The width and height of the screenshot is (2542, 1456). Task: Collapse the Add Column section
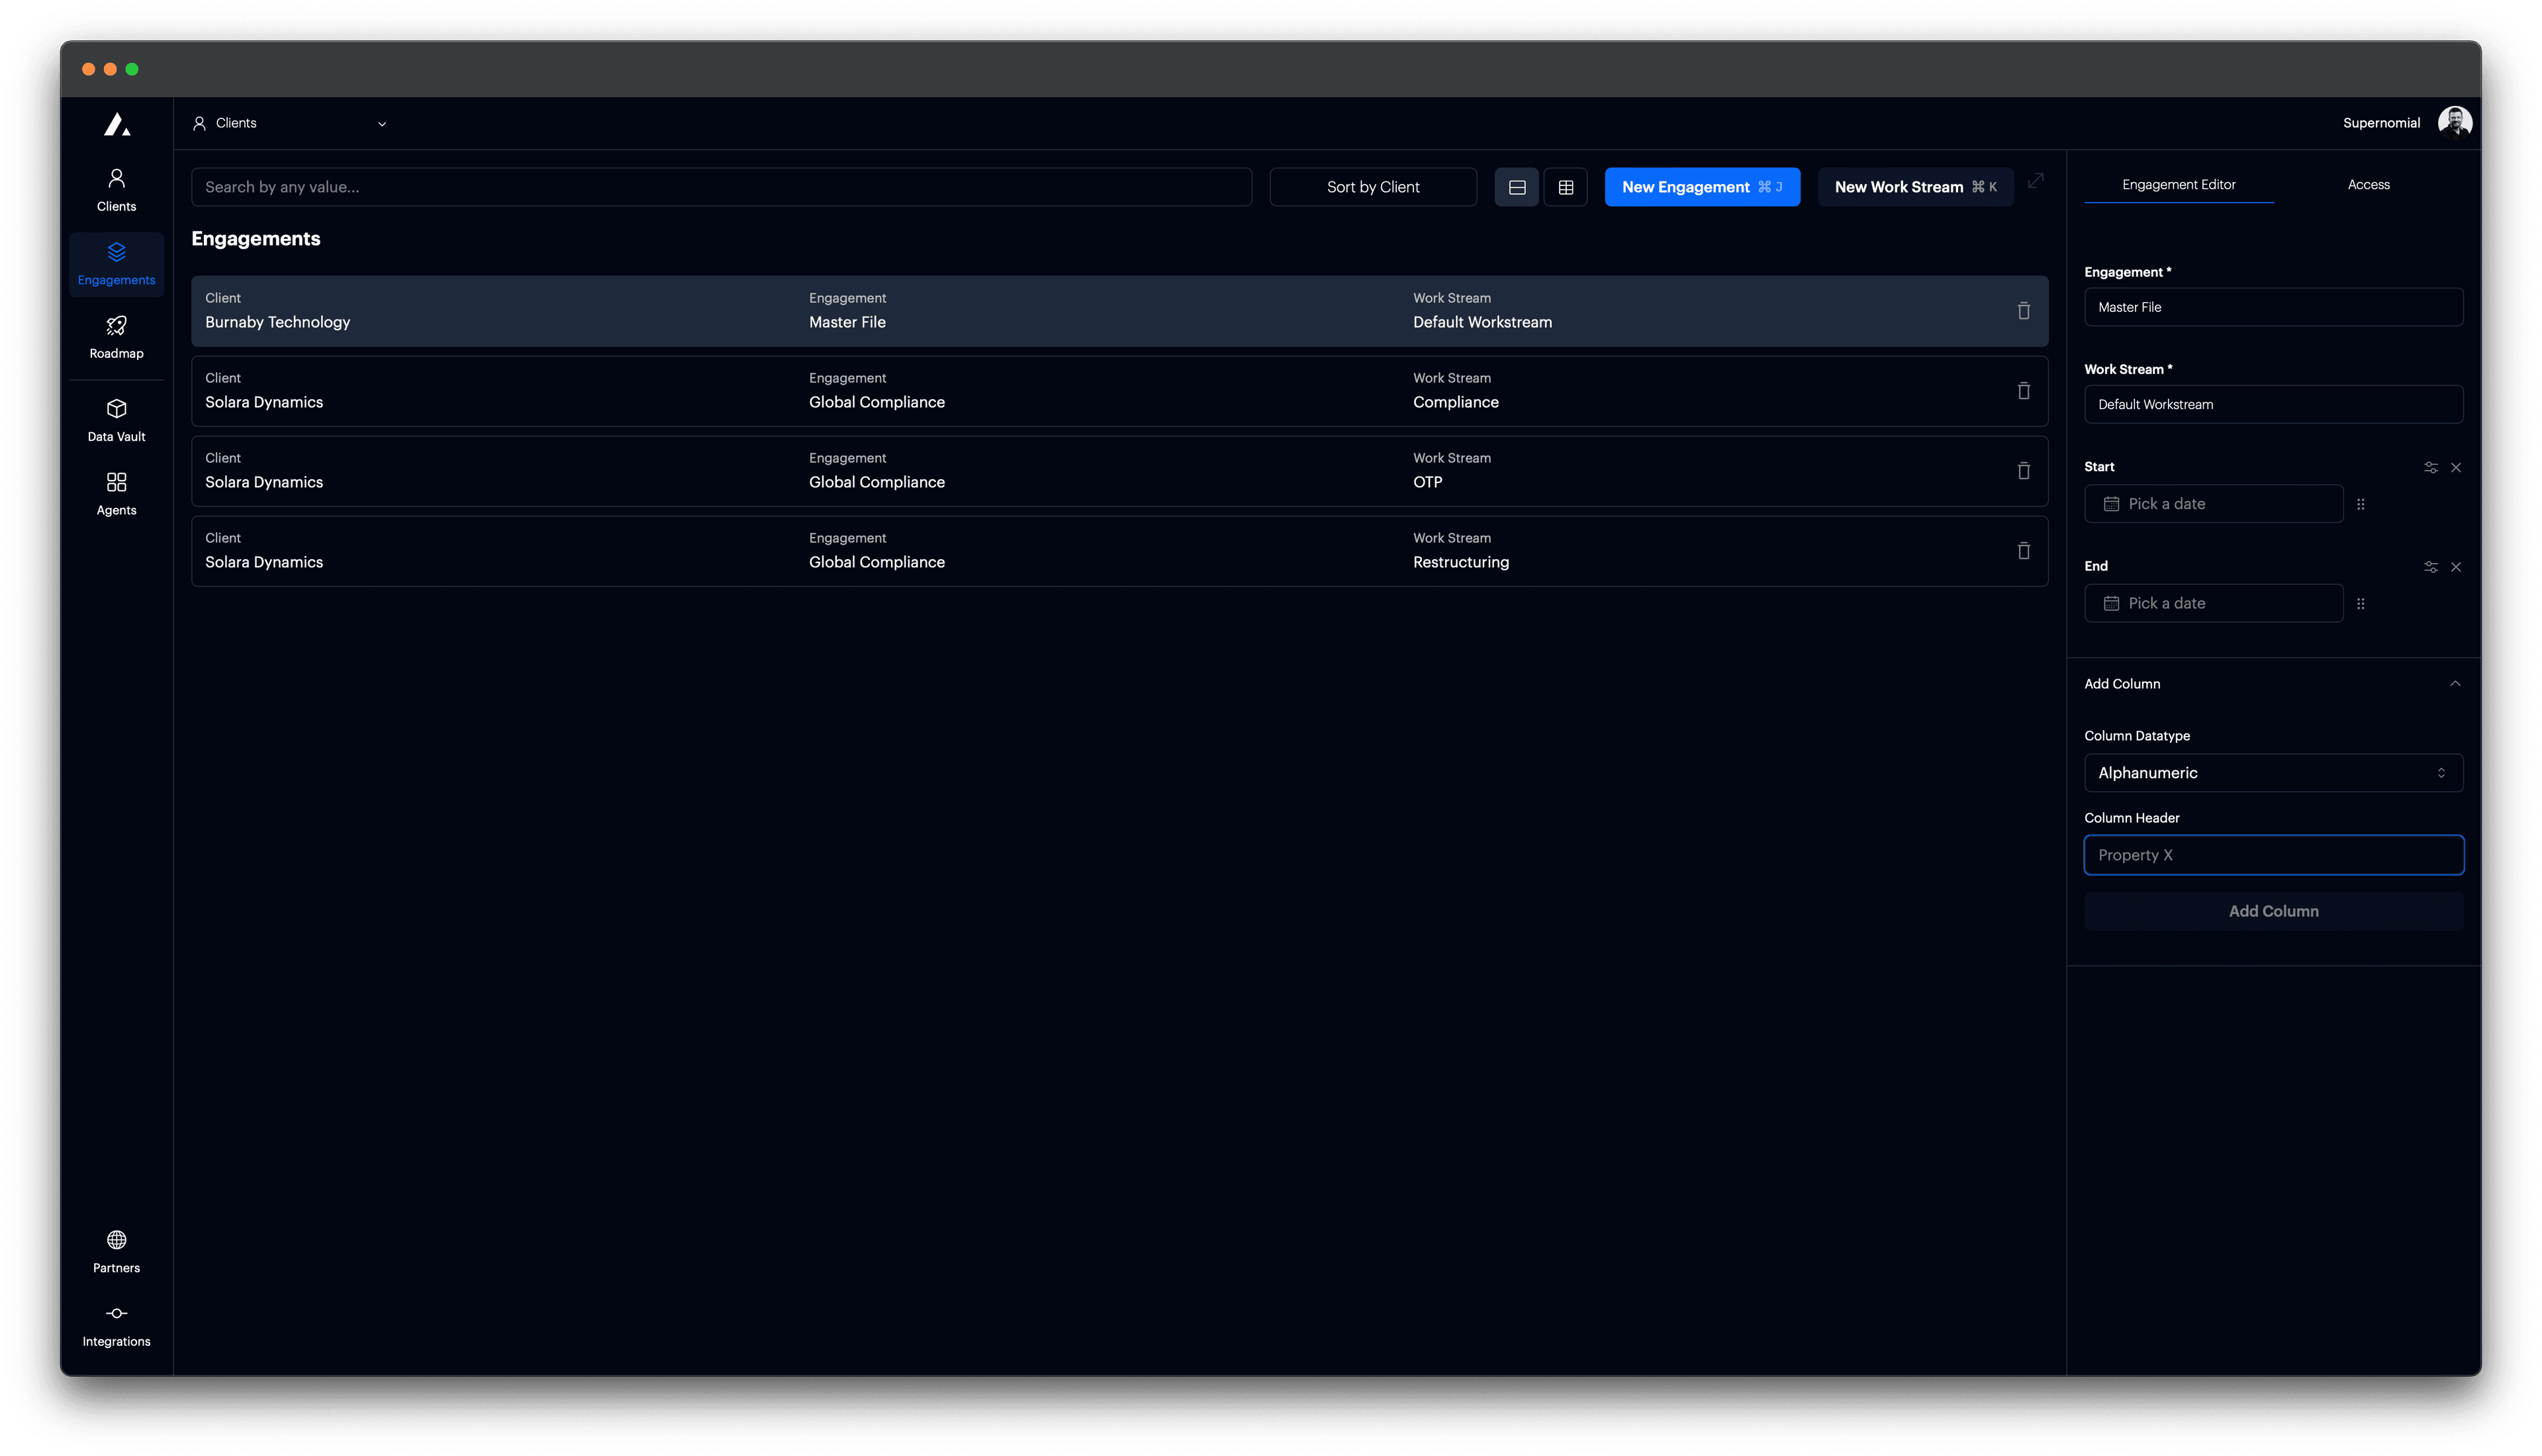click(2456, 683)
